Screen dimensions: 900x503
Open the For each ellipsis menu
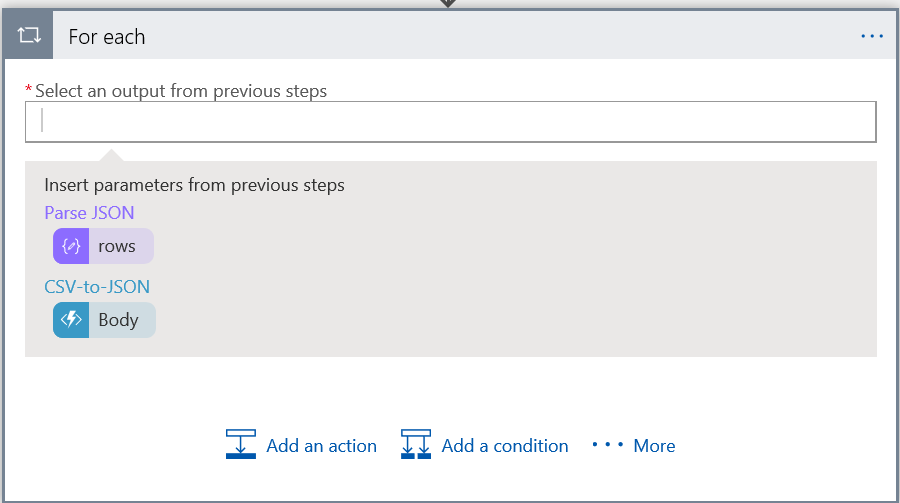872,36
